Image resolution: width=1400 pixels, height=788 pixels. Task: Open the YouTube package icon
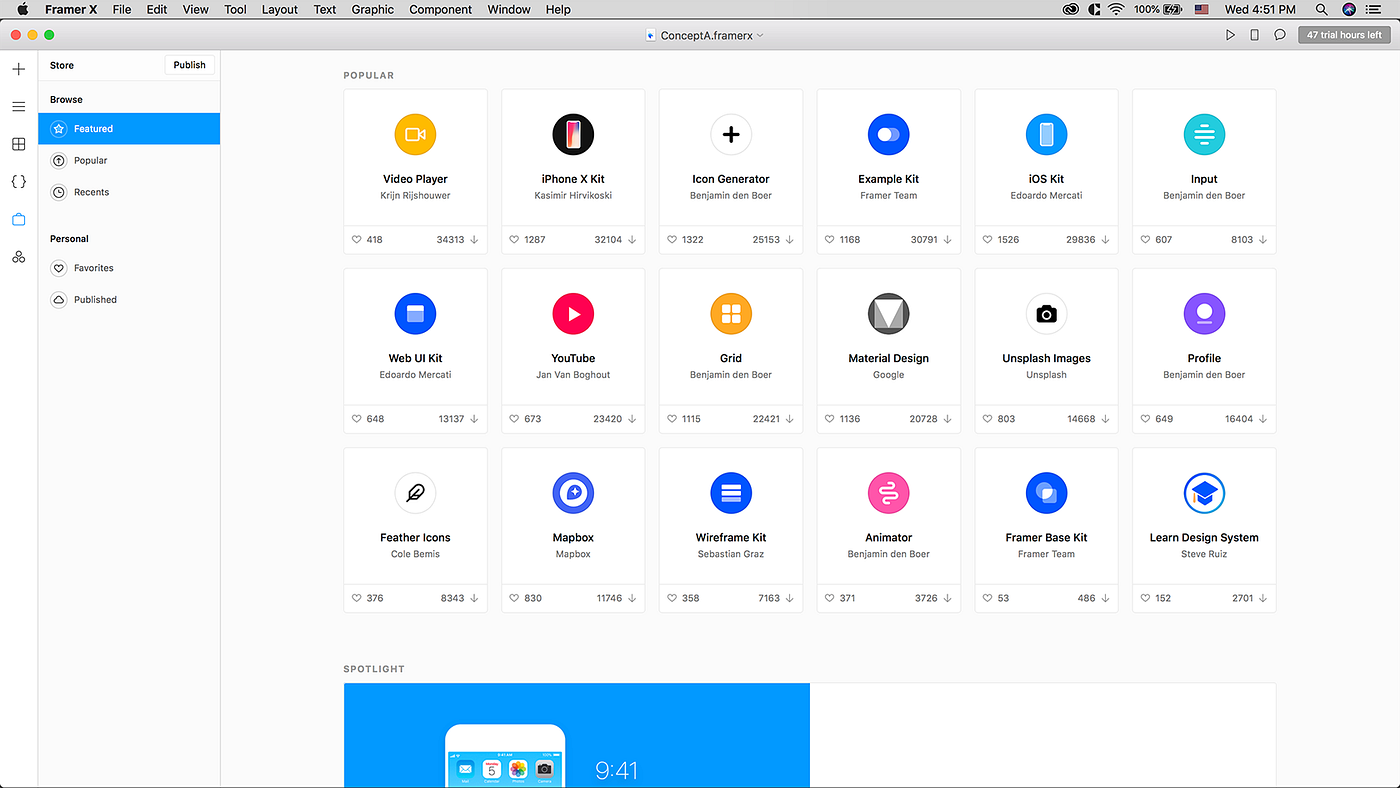click(573, 314)
